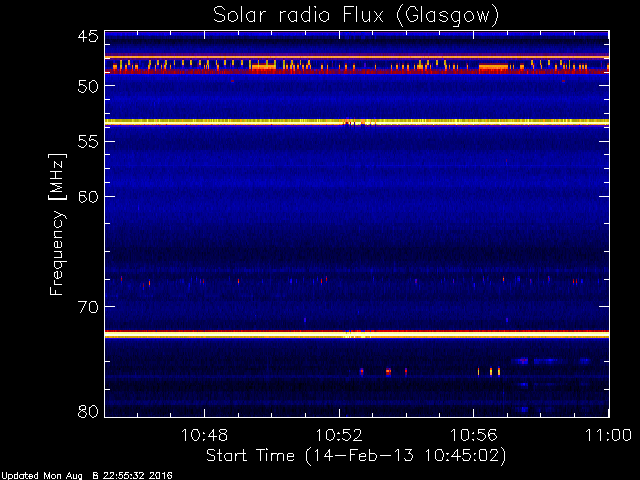Image resolution: width=640 pixels, height=480 pixels.
Task: Select the '70' frequency axis label
Action: 88,307
